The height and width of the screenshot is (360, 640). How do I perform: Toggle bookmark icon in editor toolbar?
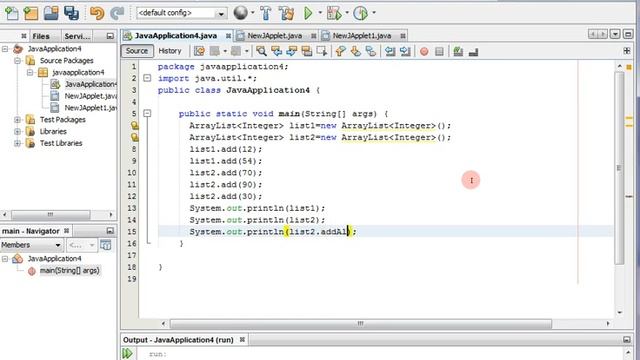click(x=371, y=51)
